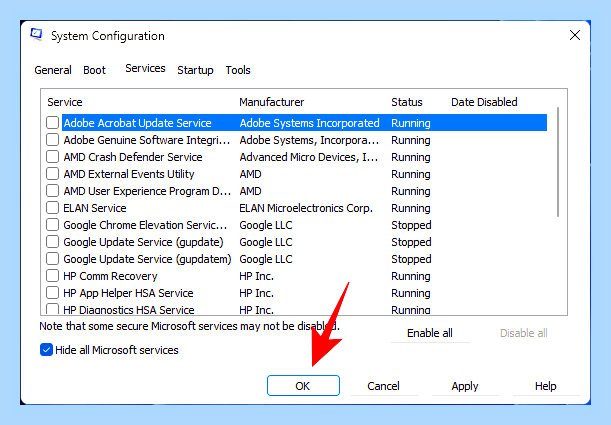Screen dimensions: 611x425
Task: Select the AMD Crash Defender Service name
Action: tap(133, 157)
